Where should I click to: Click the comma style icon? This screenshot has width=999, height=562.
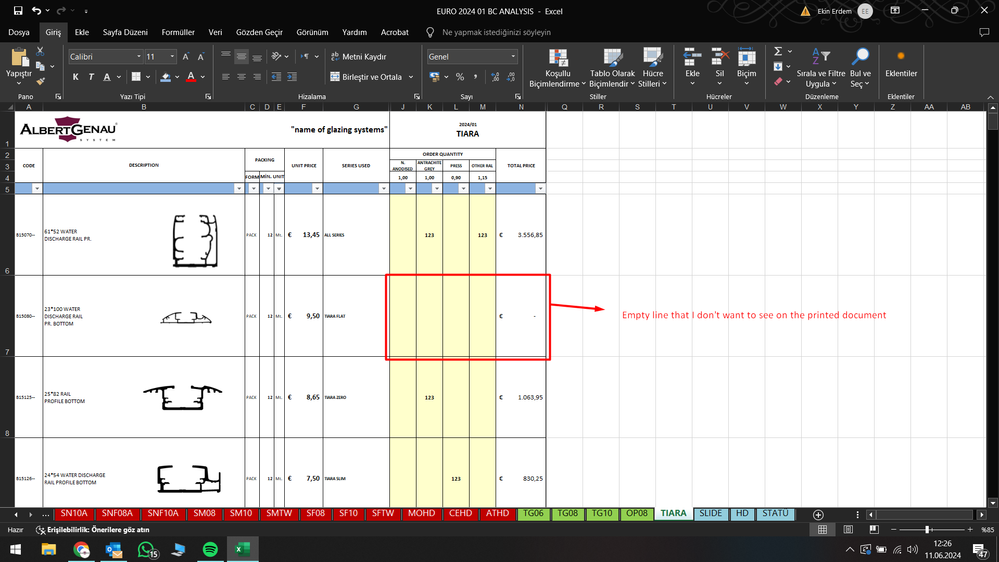point(475,77)
